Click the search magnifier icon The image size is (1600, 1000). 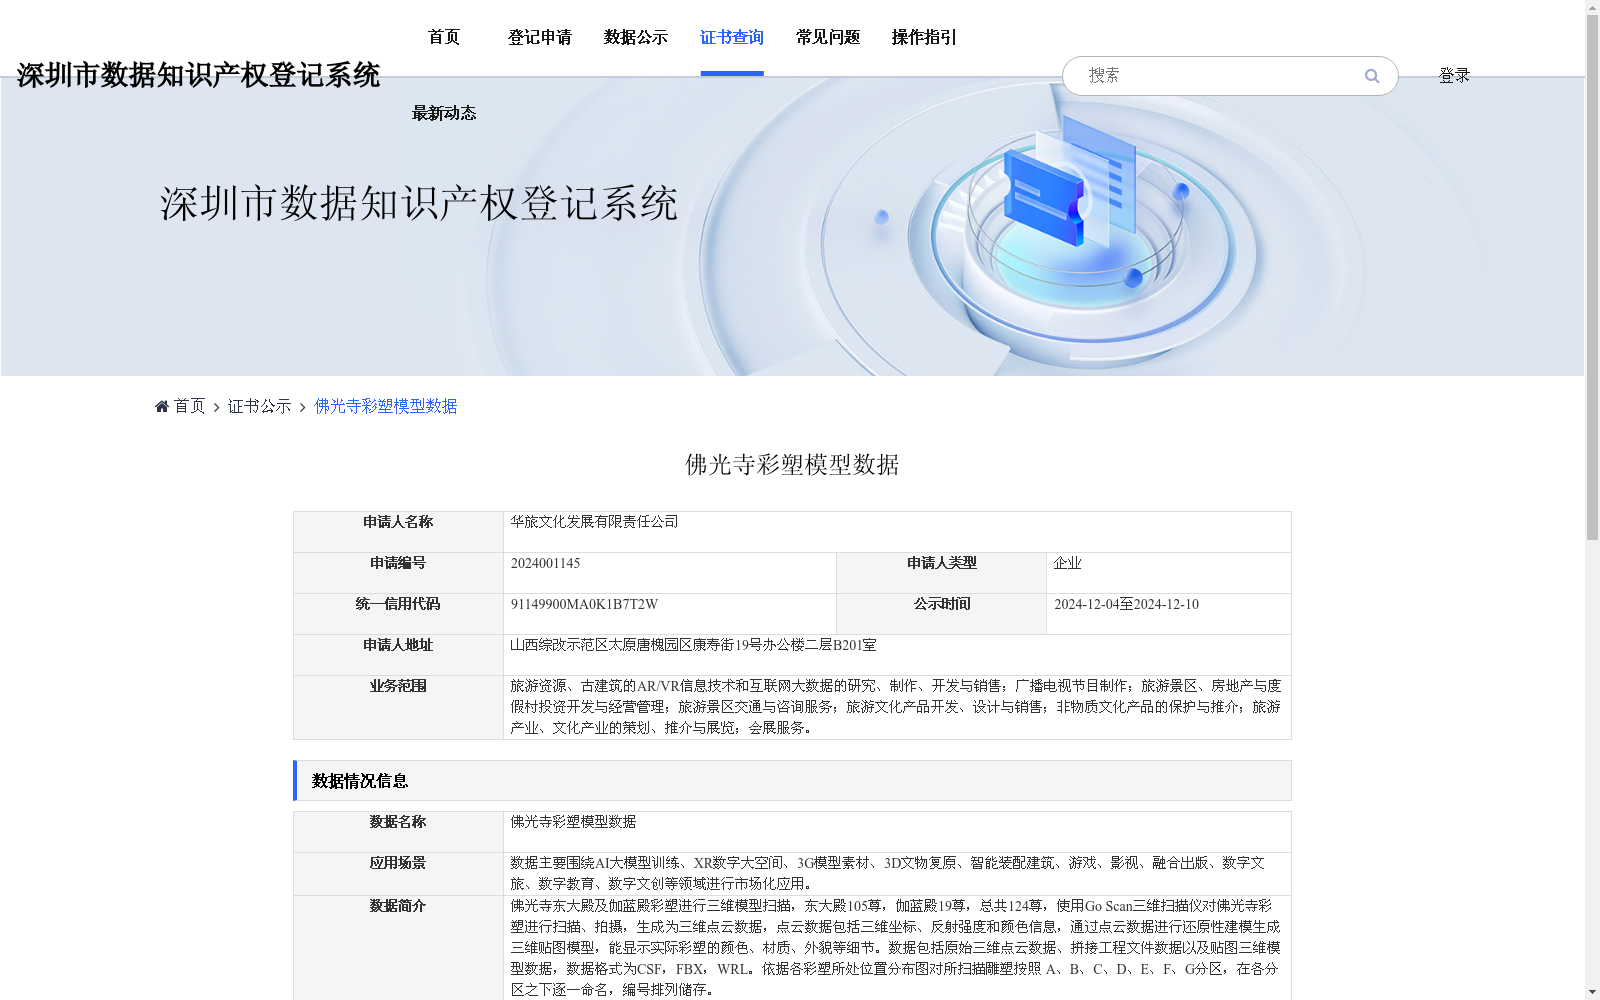pyautogui.click(x=1372, y=76)
